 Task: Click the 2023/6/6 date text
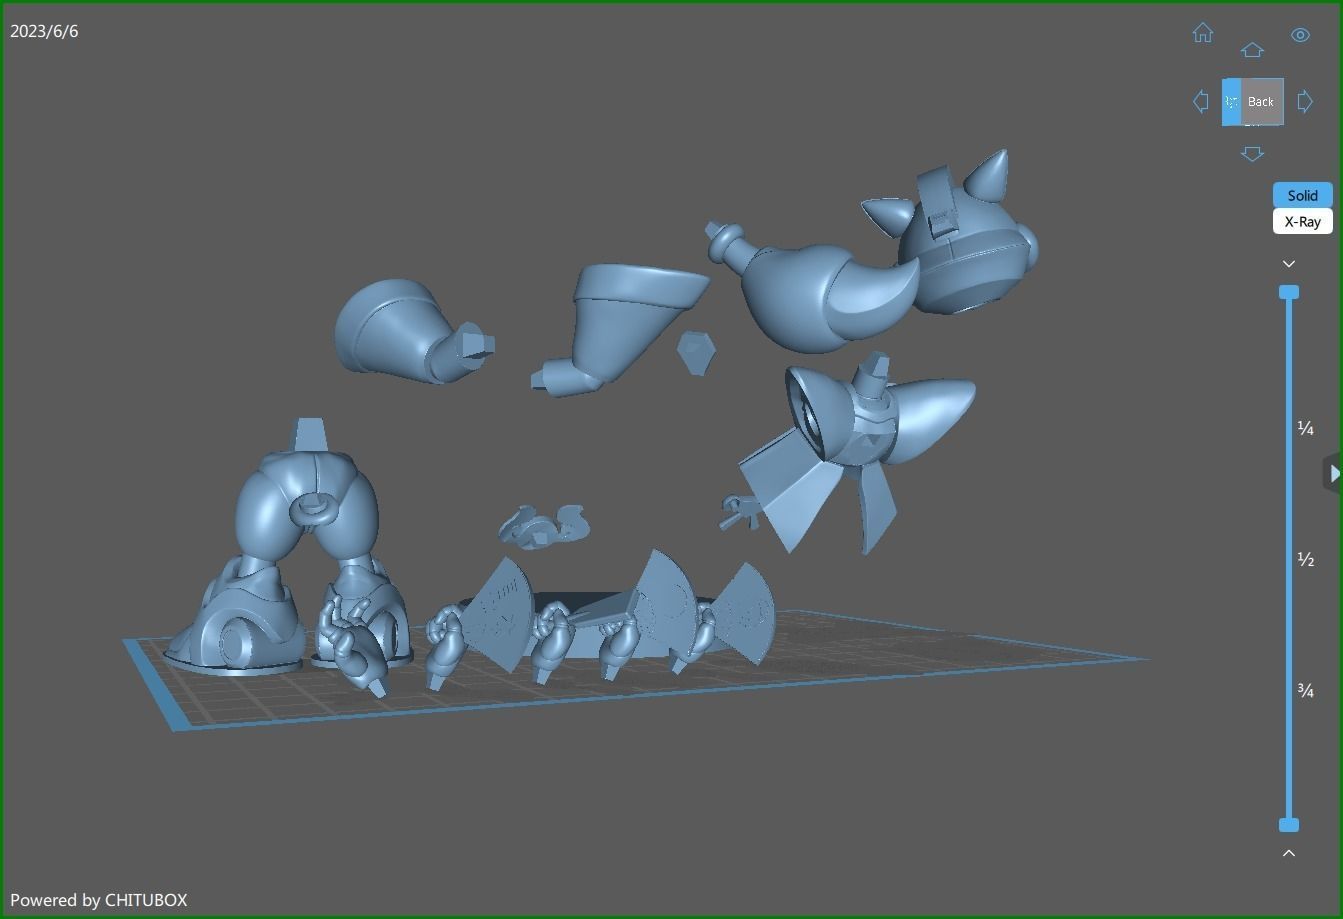[44, 31]
